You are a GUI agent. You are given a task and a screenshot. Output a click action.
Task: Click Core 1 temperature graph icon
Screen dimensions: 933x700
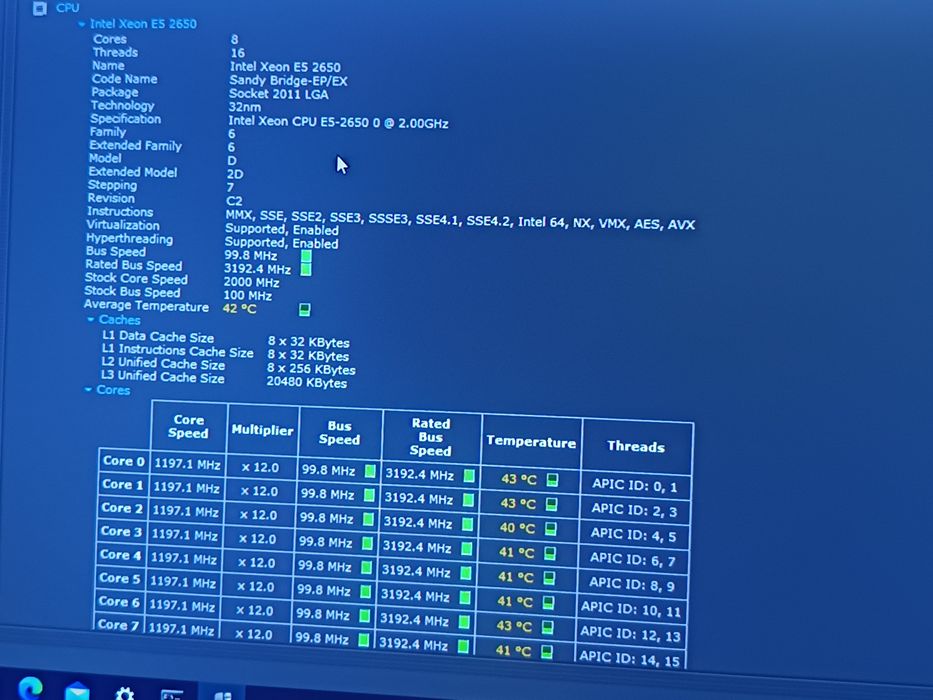[x=552, y=504]
